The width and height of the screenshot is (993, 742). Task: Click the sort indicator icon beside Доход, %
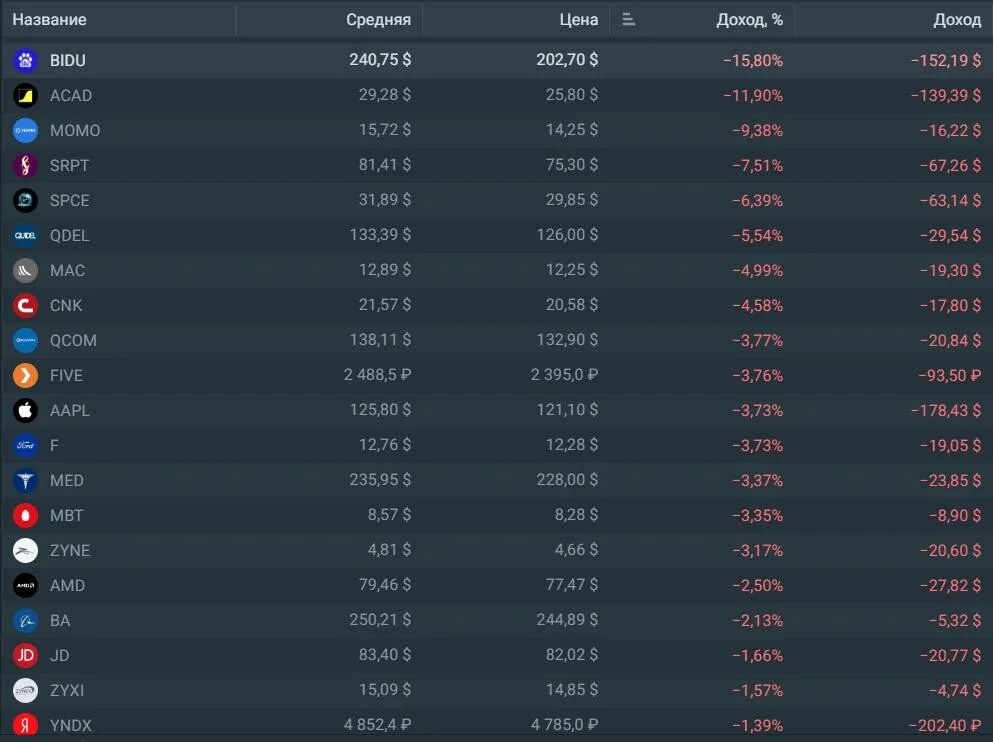(628, 20)
